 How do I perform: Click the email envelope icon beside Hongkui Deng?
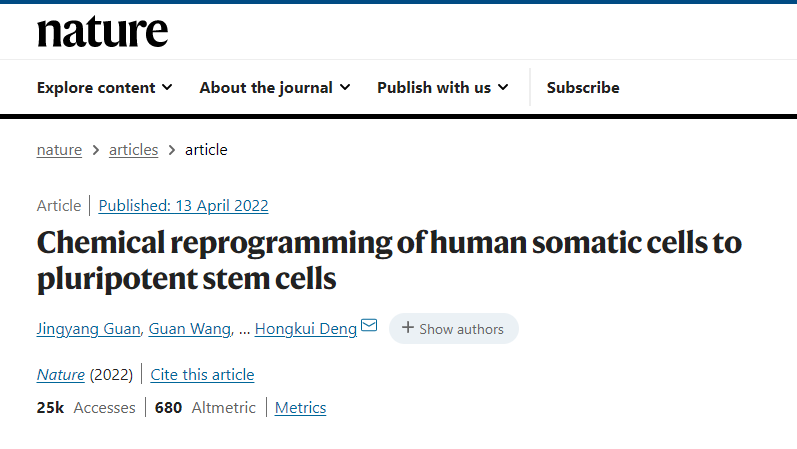click(369, 326)
